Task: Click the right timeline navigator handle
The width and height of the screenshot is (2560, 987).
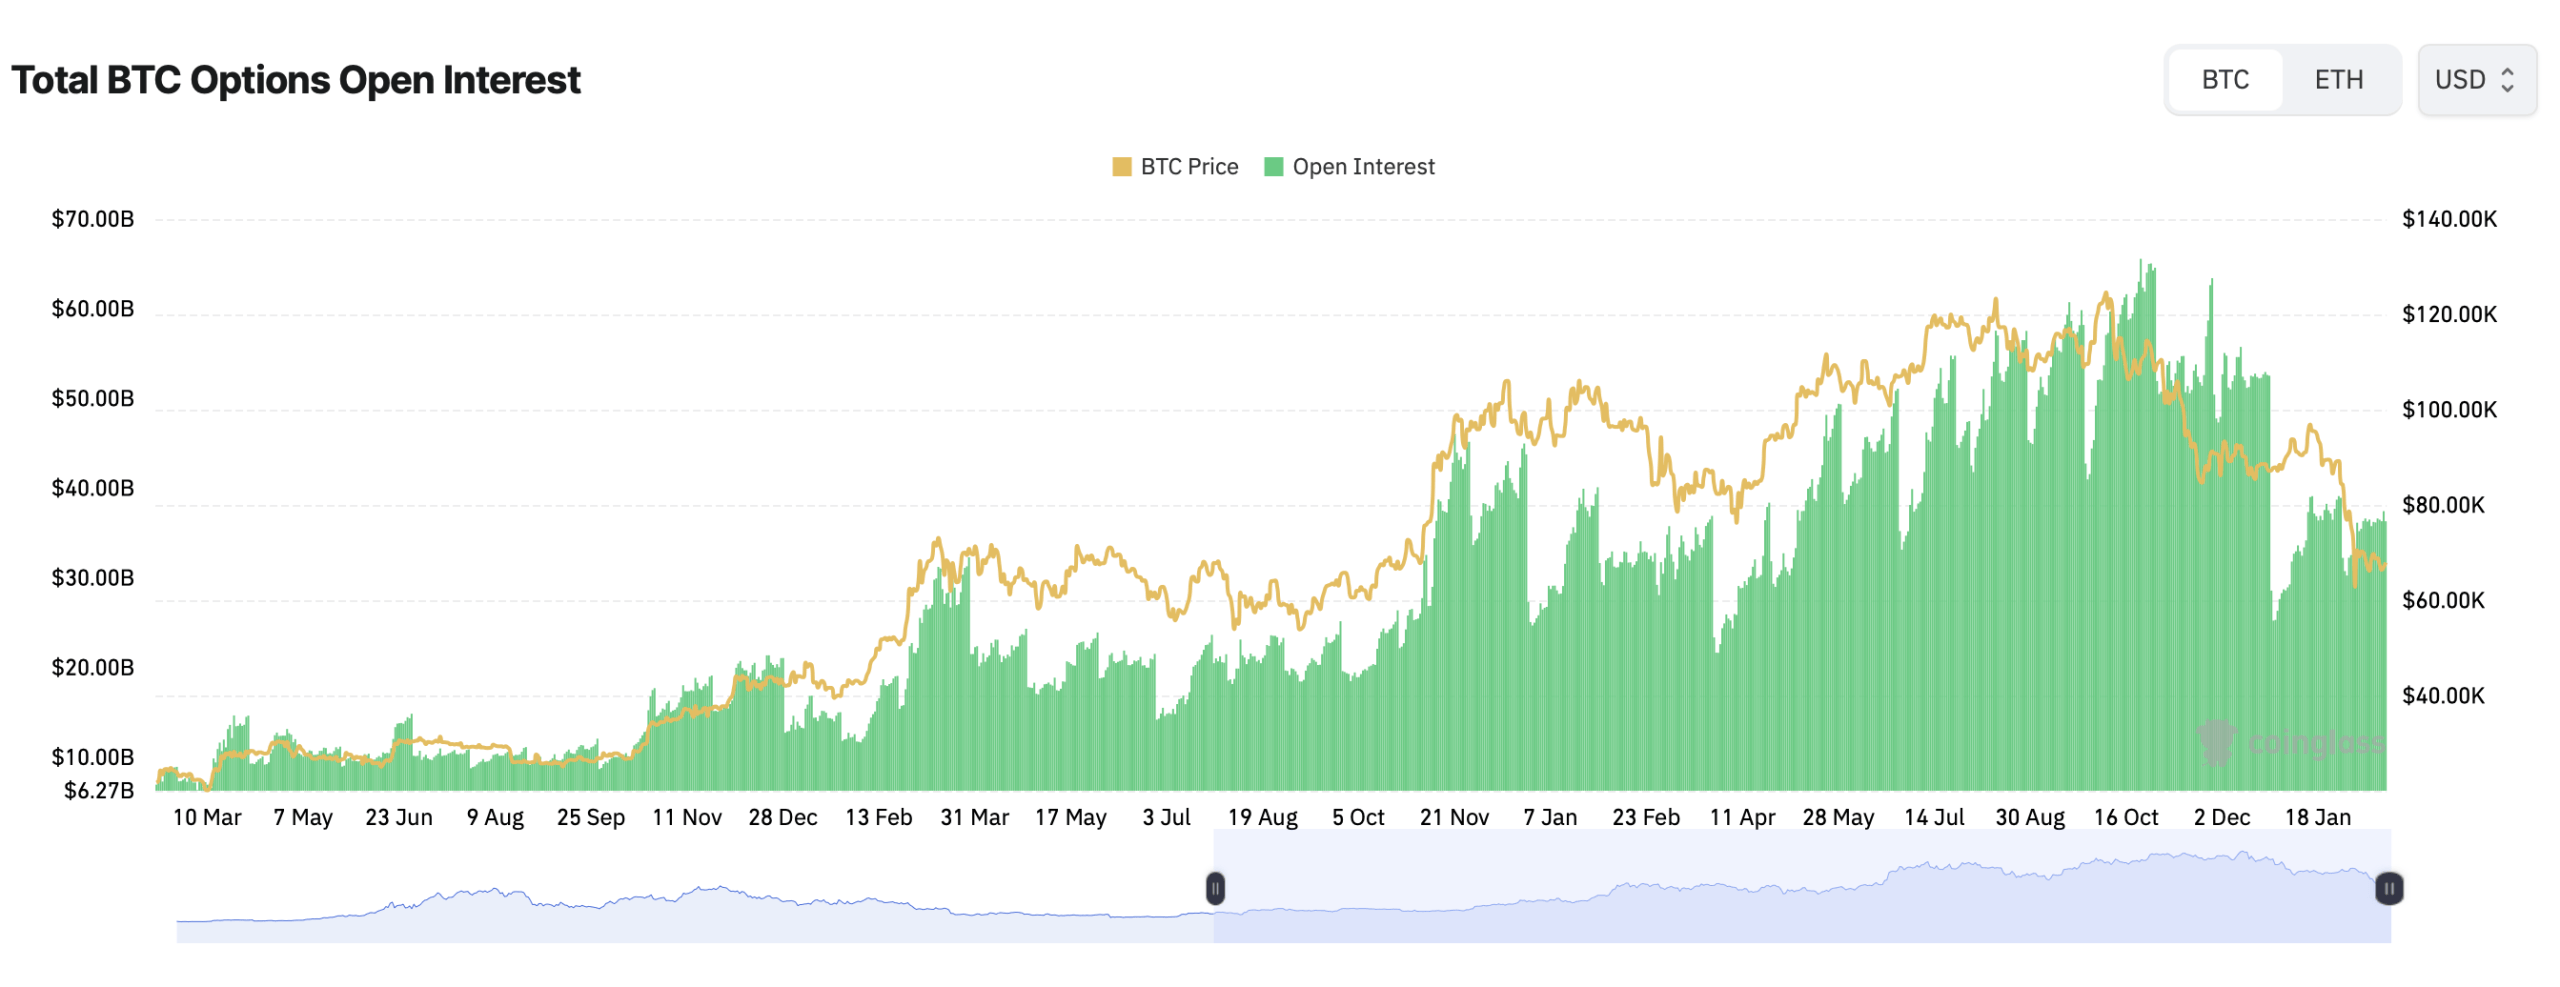Action: pos(2388,889)
